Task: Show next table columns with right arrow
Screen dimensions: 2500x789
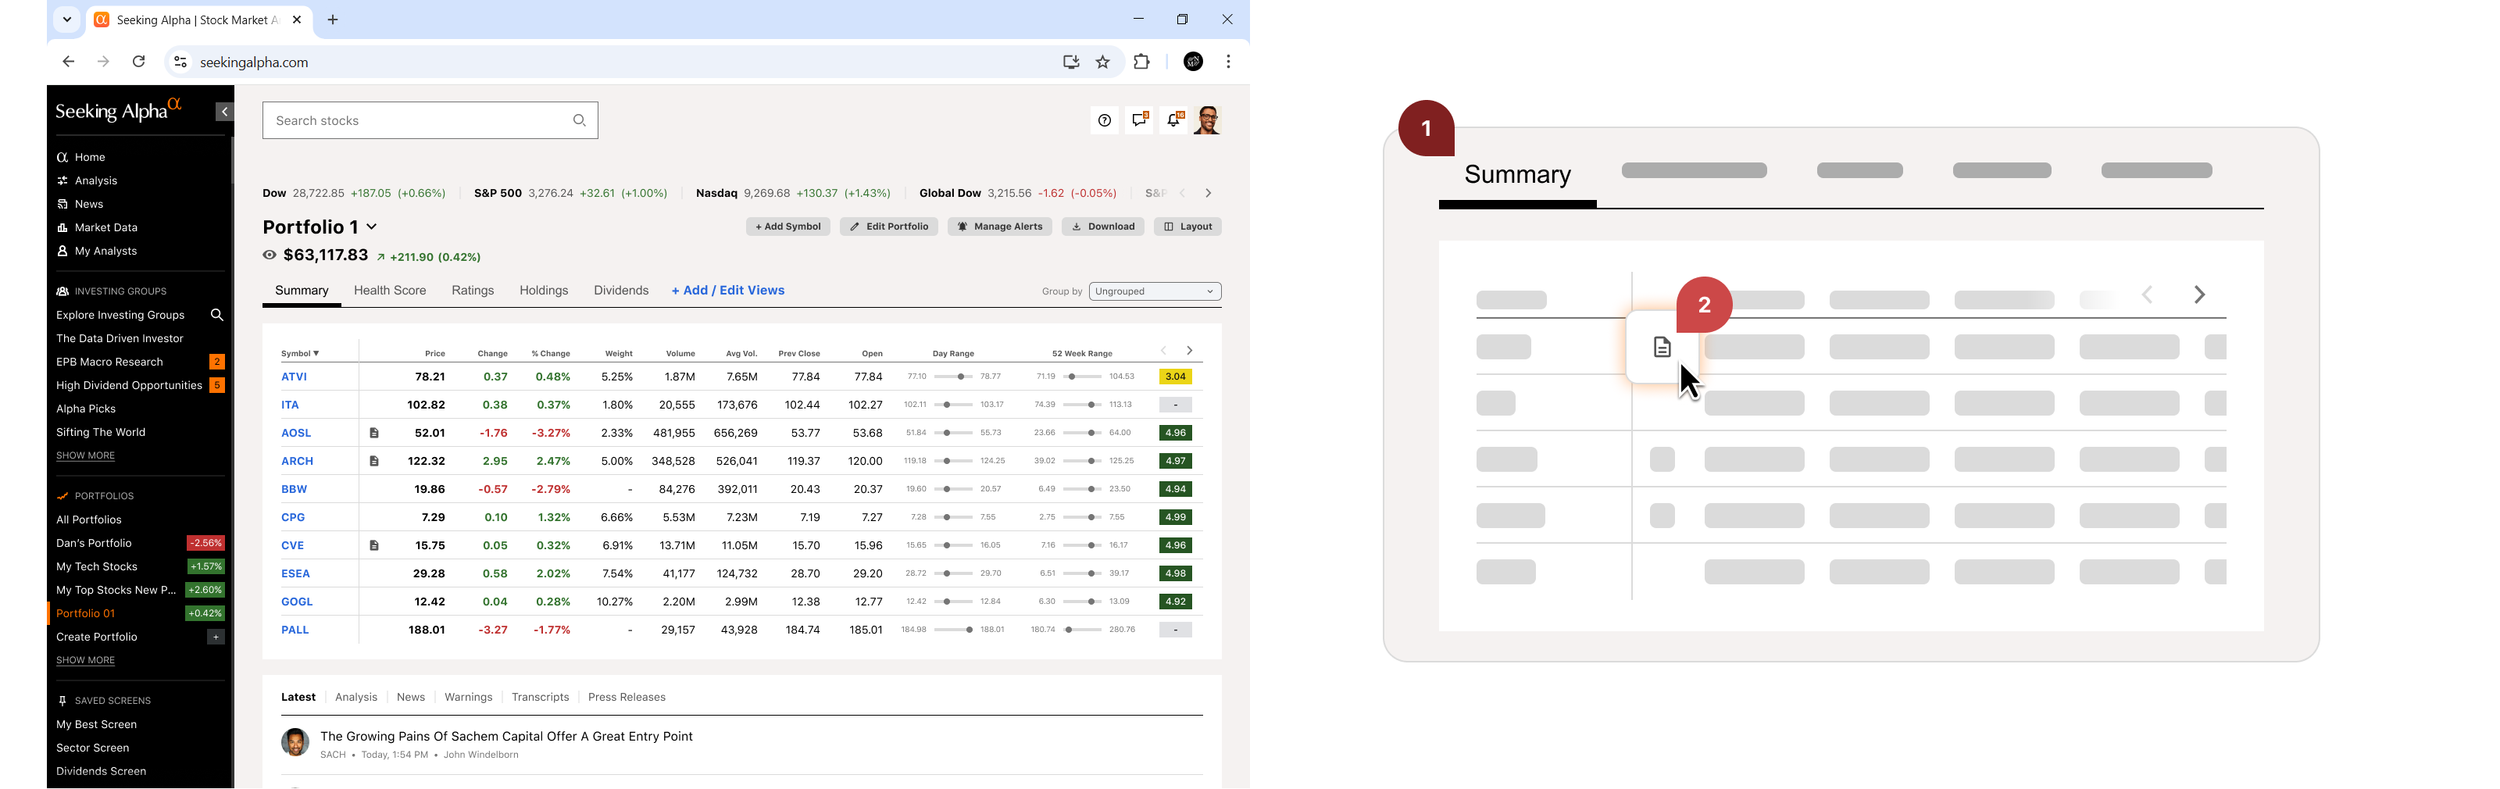Action: (1189, 350)
